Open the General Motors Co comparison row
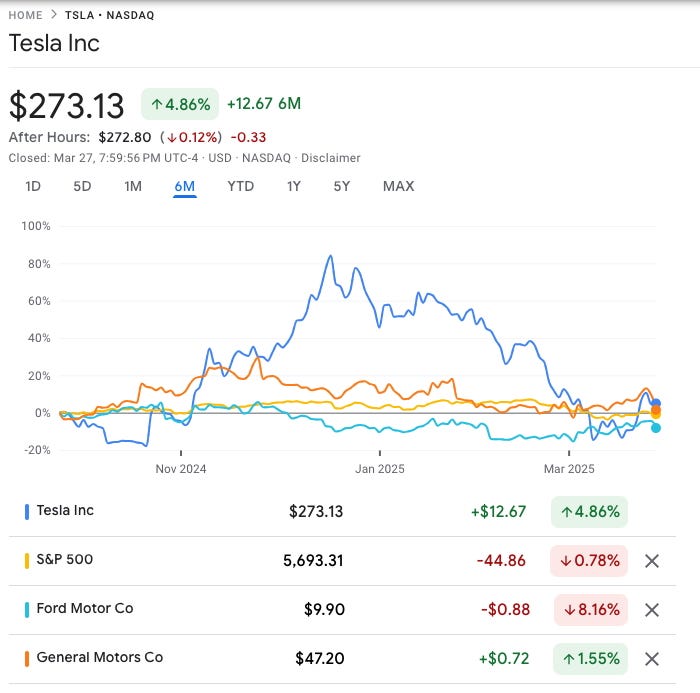This screenshot has height=693, width=700. [x=342, y=659]
